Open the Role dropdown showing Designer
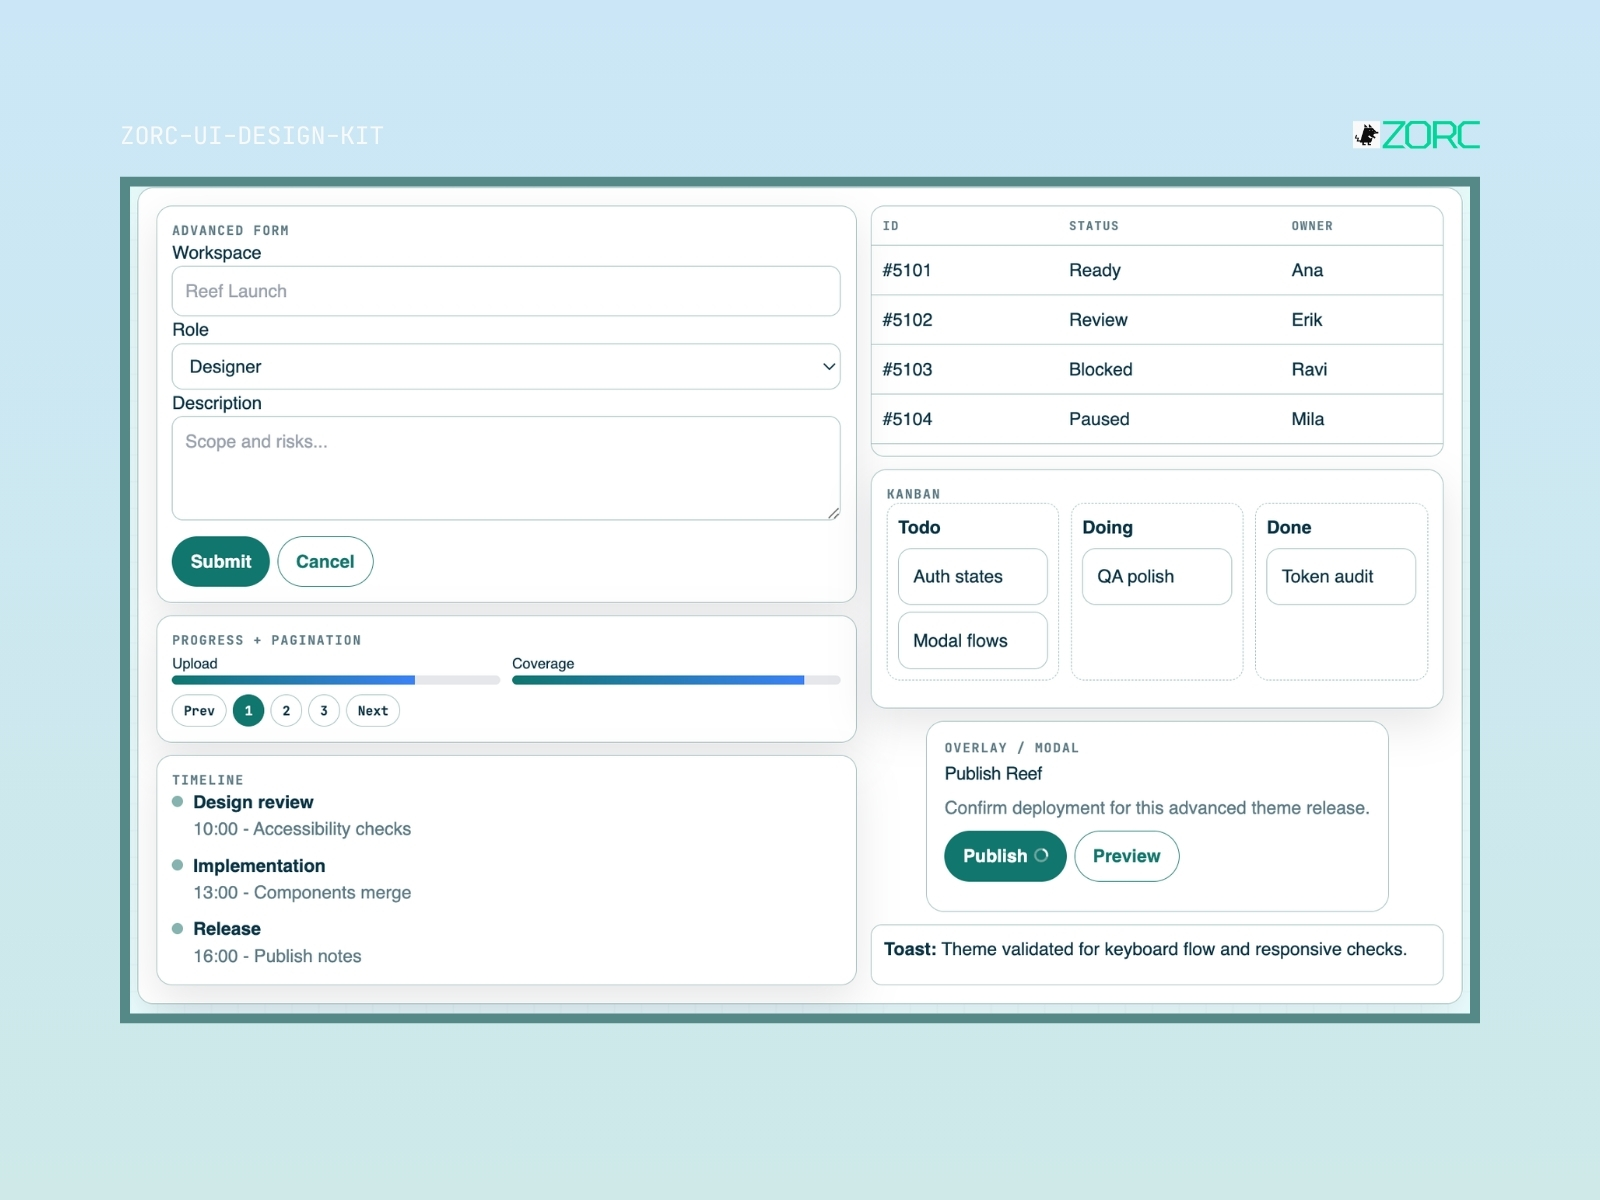Image resolution: width=1600 pixels, height=1200 pixels. 506,367
